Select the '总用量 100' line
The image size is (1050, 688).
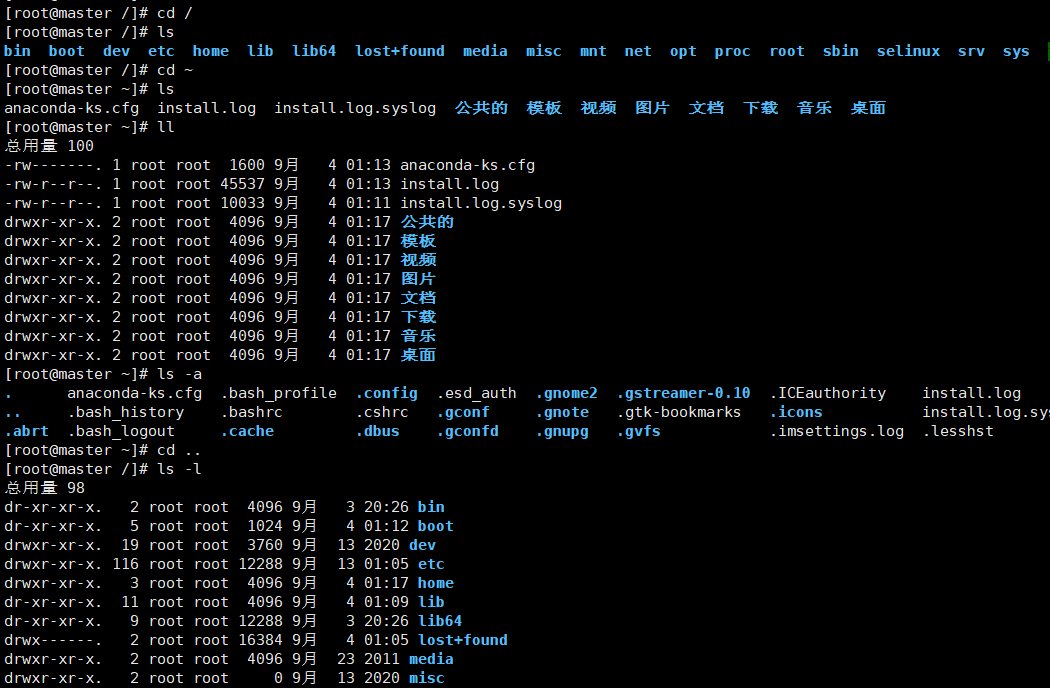tap(49, 145)
